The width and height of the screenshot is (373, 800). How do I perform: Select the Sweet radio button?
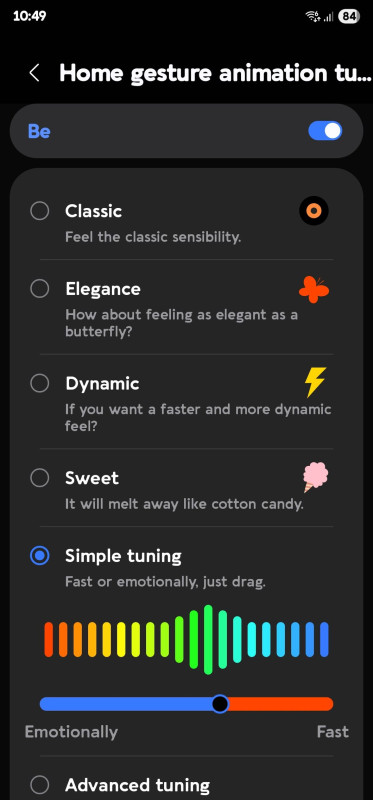(39, 478)
